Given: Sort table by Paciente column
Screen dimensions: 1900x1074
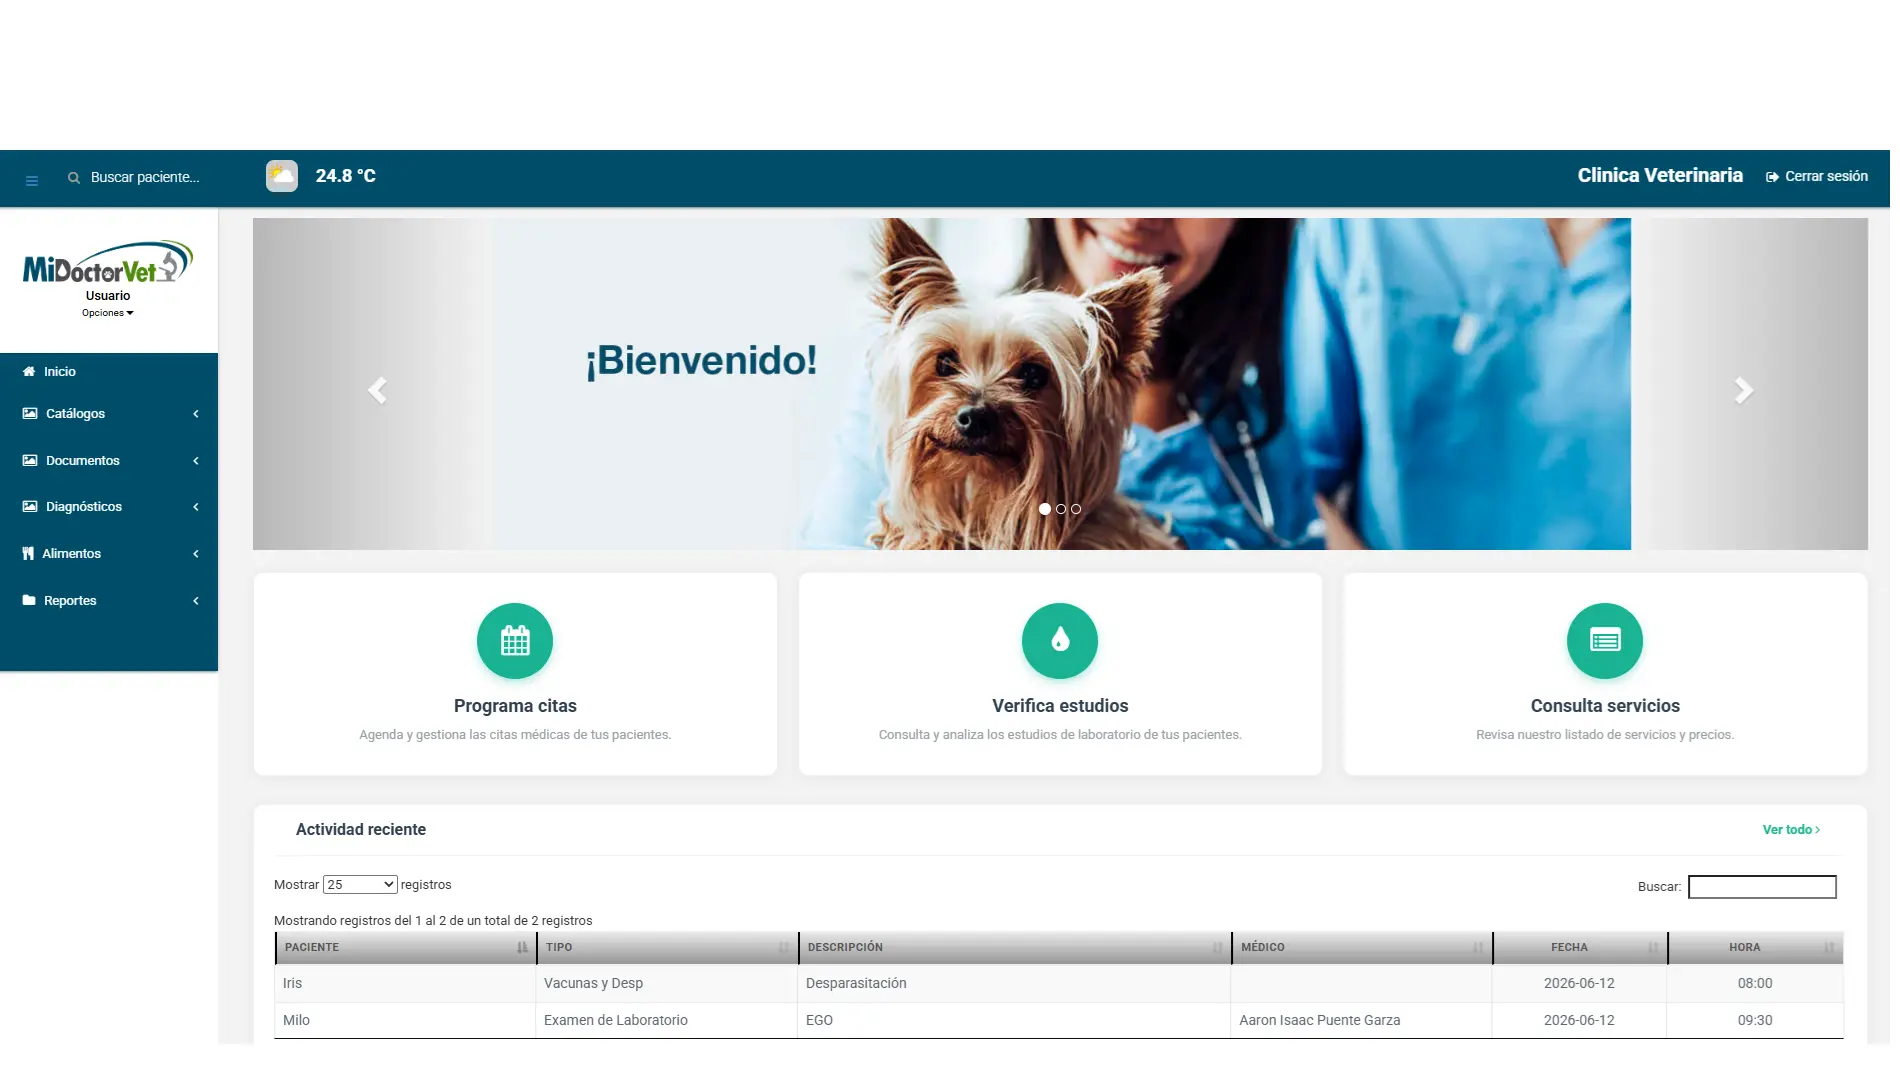Looking at the screenshot, I should 406,947.
